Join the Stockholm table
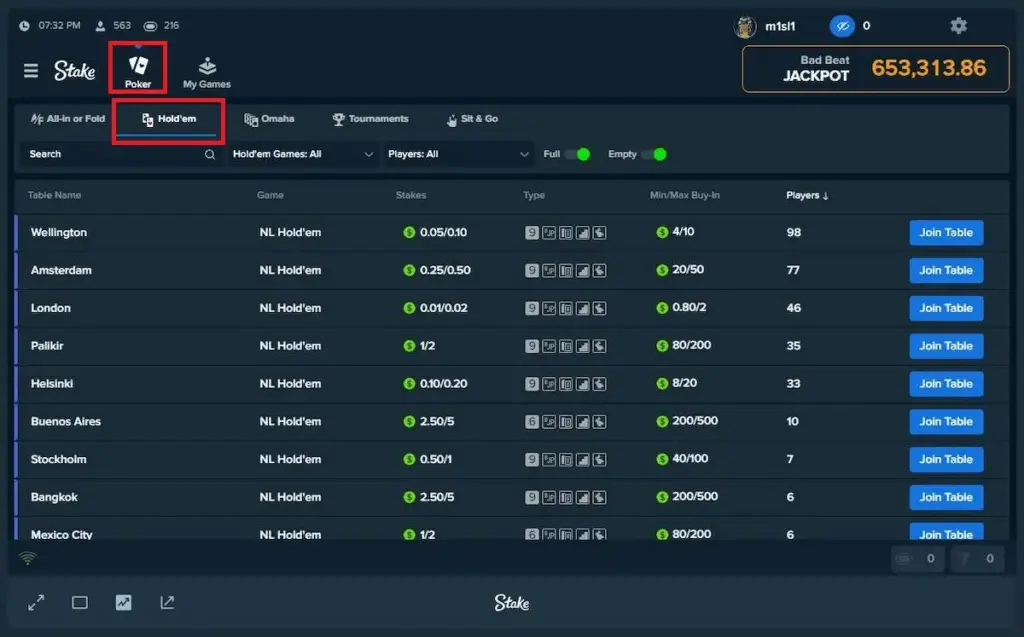This screenshot has height=637, width=1024. point(946,460)
